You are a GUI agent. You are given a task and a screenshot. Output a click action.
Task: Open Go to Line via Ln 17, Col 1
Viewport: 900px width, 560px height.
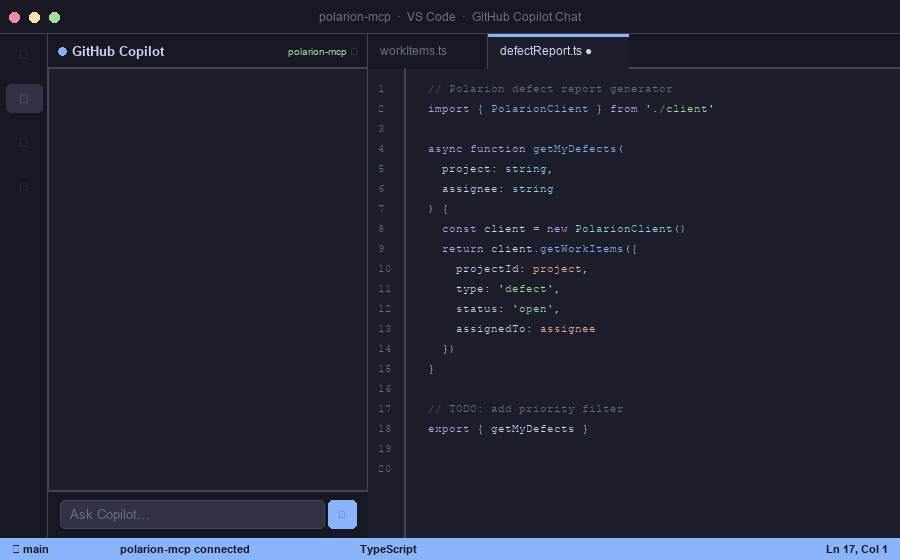point(856,549)
